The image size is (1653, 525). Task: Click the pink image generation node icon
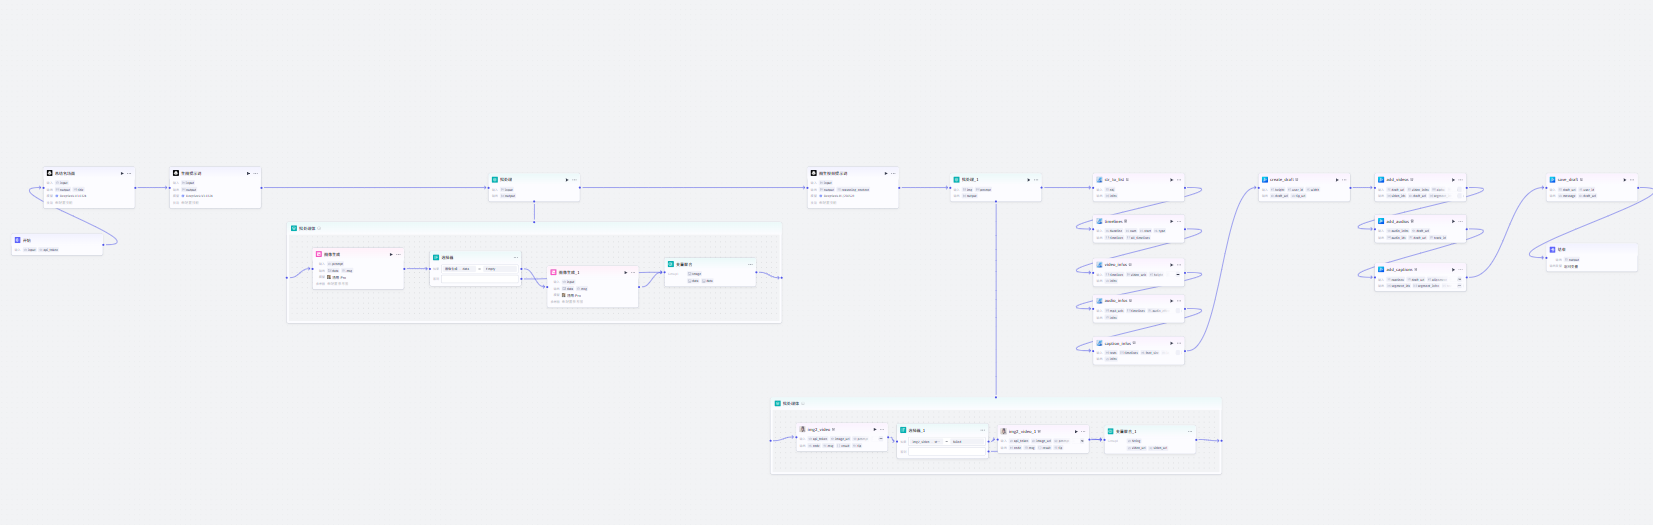[x=319, y=254]
